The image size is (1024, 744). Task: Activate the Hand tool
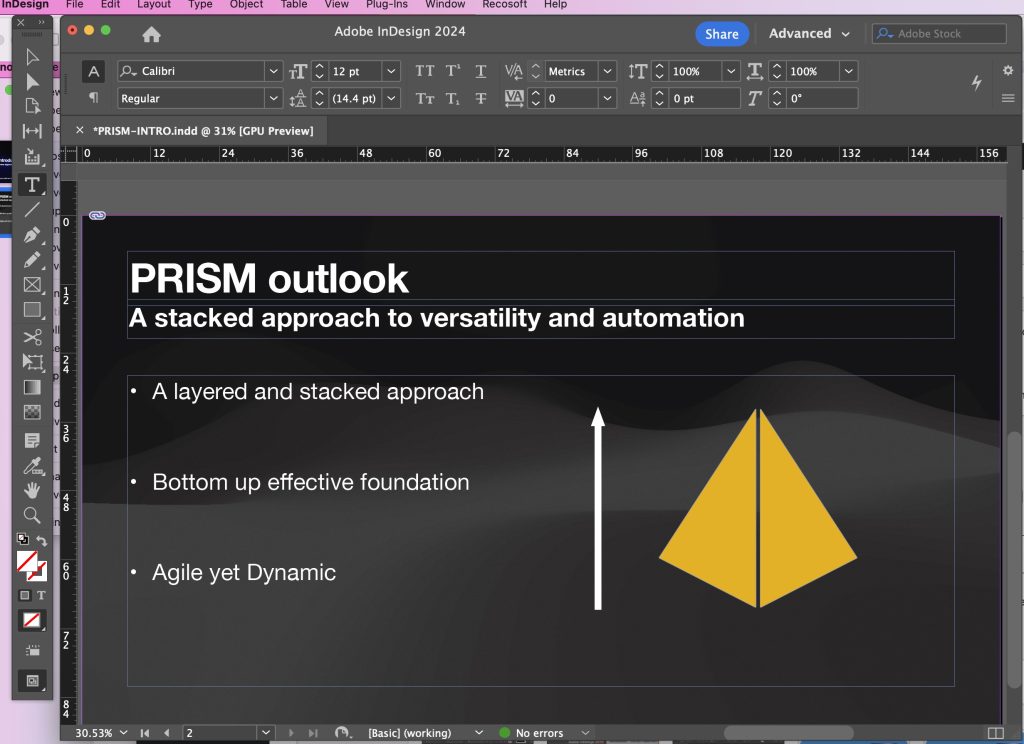click(32, 490)
